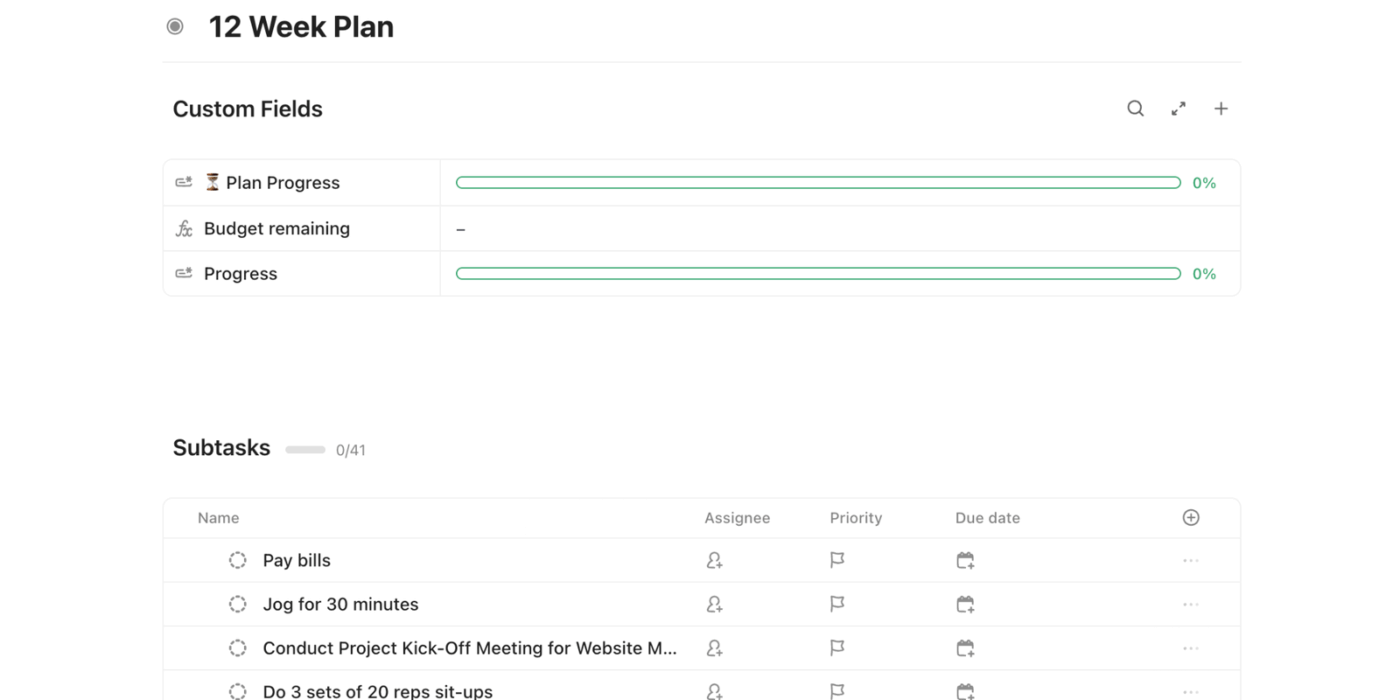Viewport: 1400px width, 700px height.
Task: Open the ellipsis menu for Jog for 30 minutes
Action: coord(1190,604)
